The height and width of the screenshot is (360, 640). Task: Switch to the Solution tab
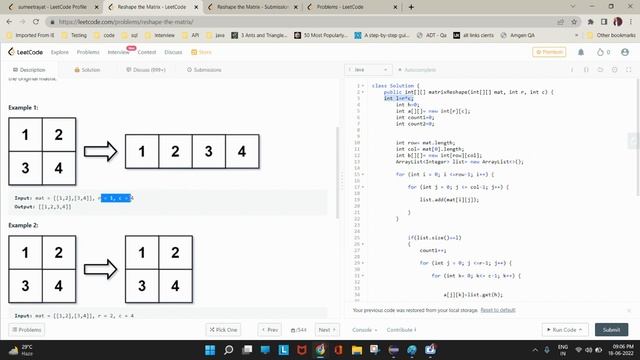[x=87, y=70]
